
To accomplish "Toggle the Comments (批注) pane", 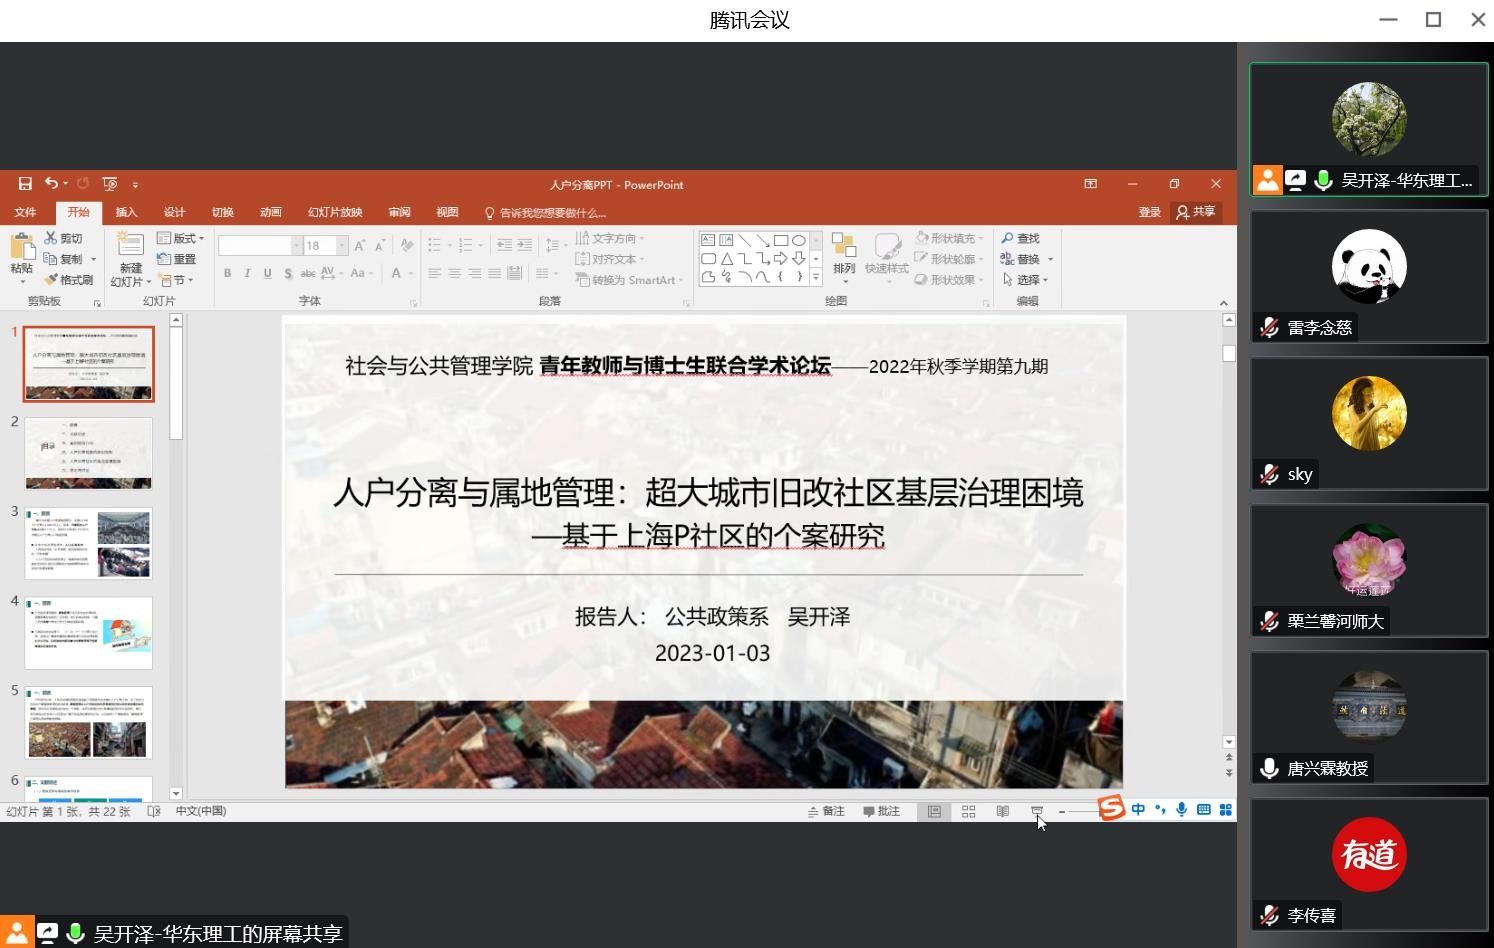I will (882, 811).
